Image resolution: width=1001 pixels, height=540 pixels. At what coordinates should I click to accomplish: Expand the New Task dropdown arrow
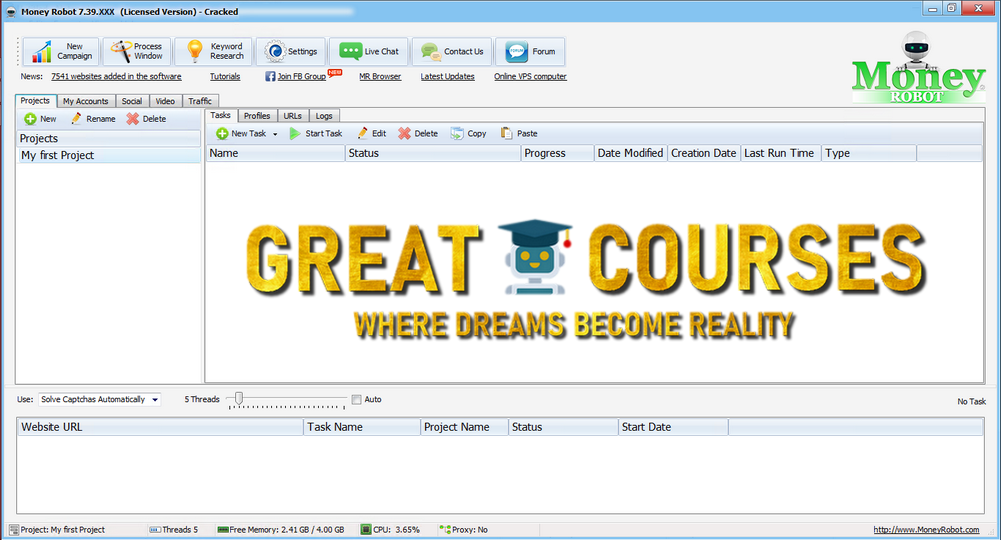(x=275, y=134)
